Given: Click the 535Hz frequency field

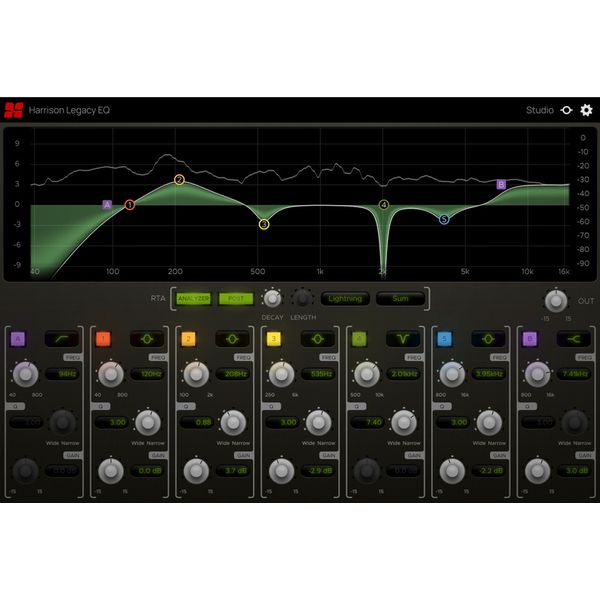Looking at the screenshot, I should coord(318,374).
